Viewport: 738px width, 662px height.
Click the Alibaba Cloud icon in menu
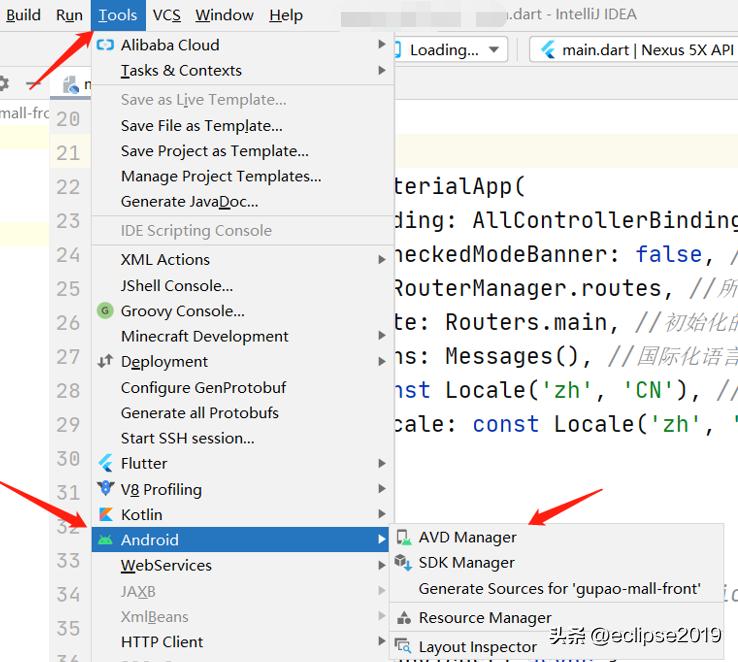(x=105, y=45)
